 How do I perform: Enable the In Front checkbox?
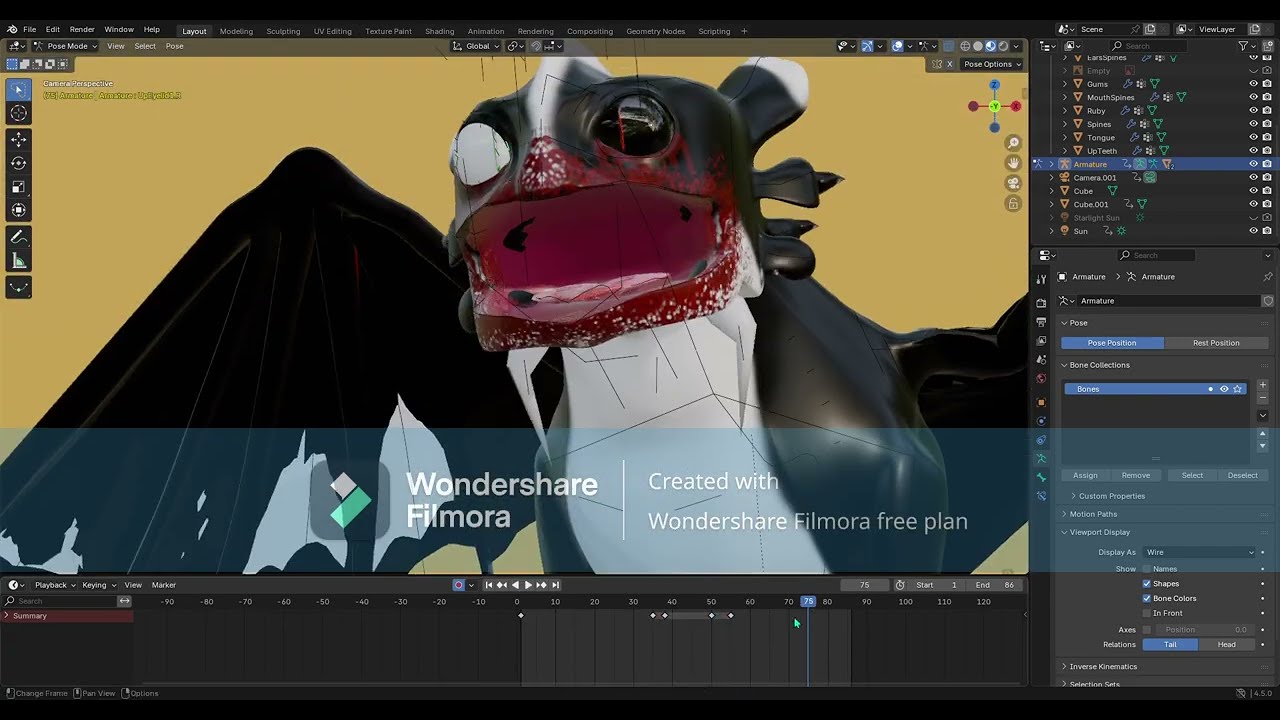pos(1147,613)
